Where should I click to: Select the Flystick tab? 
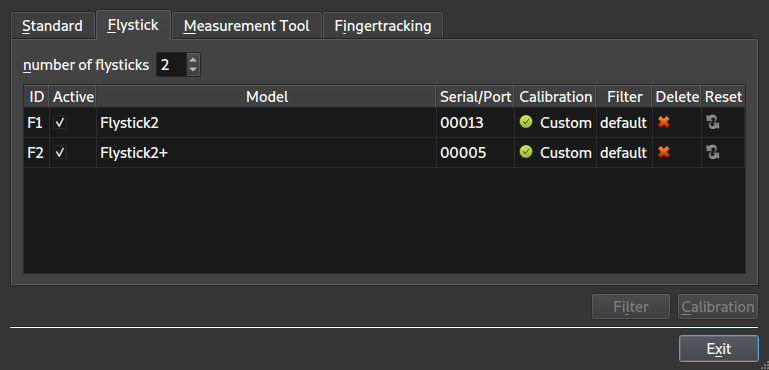(x=133, y=25)
